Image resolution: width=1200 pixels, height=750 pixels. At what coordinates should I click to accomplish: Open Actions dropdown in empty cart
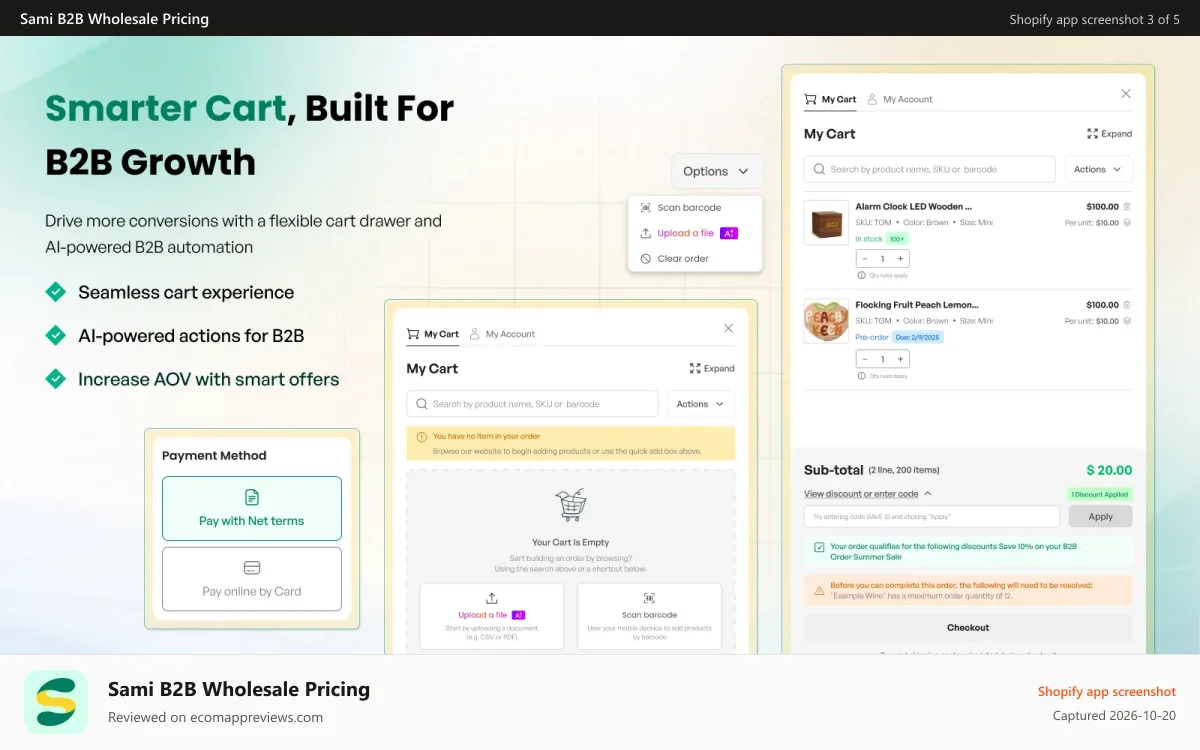pos(701,404)
